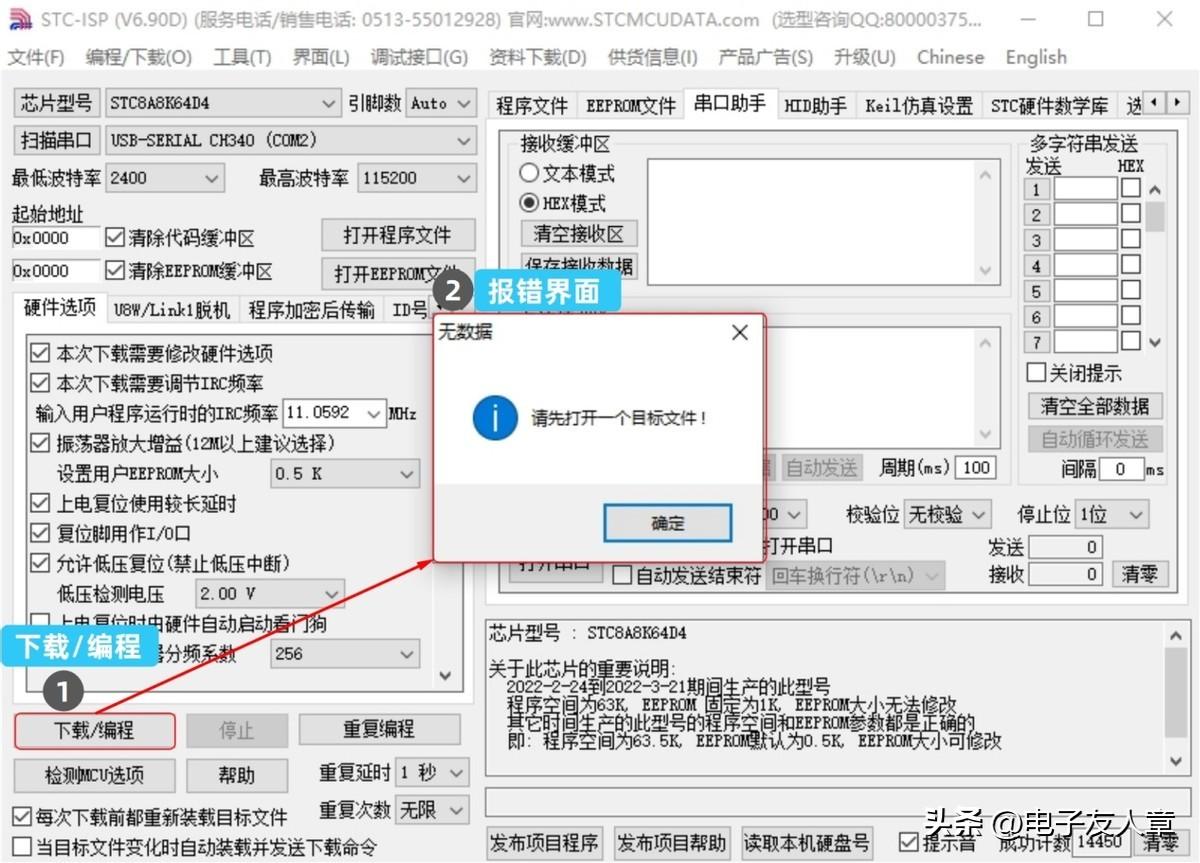
Task: Select HEX模式 radio button
Action: 529,203
